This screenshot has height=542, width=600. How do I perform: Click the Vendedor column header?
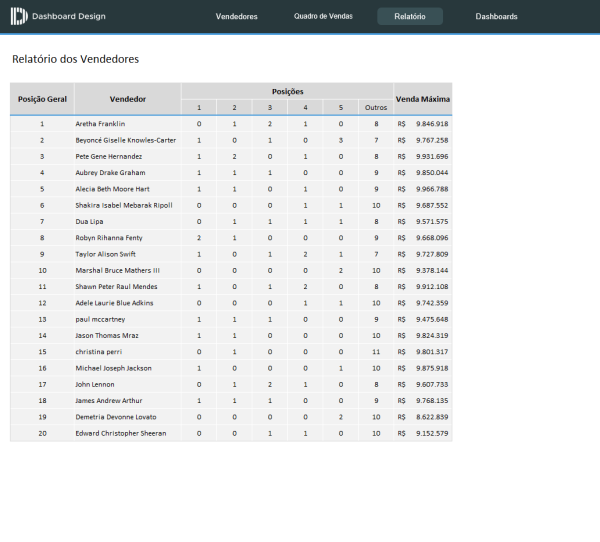pyautogui.click(x=128, y=99)
